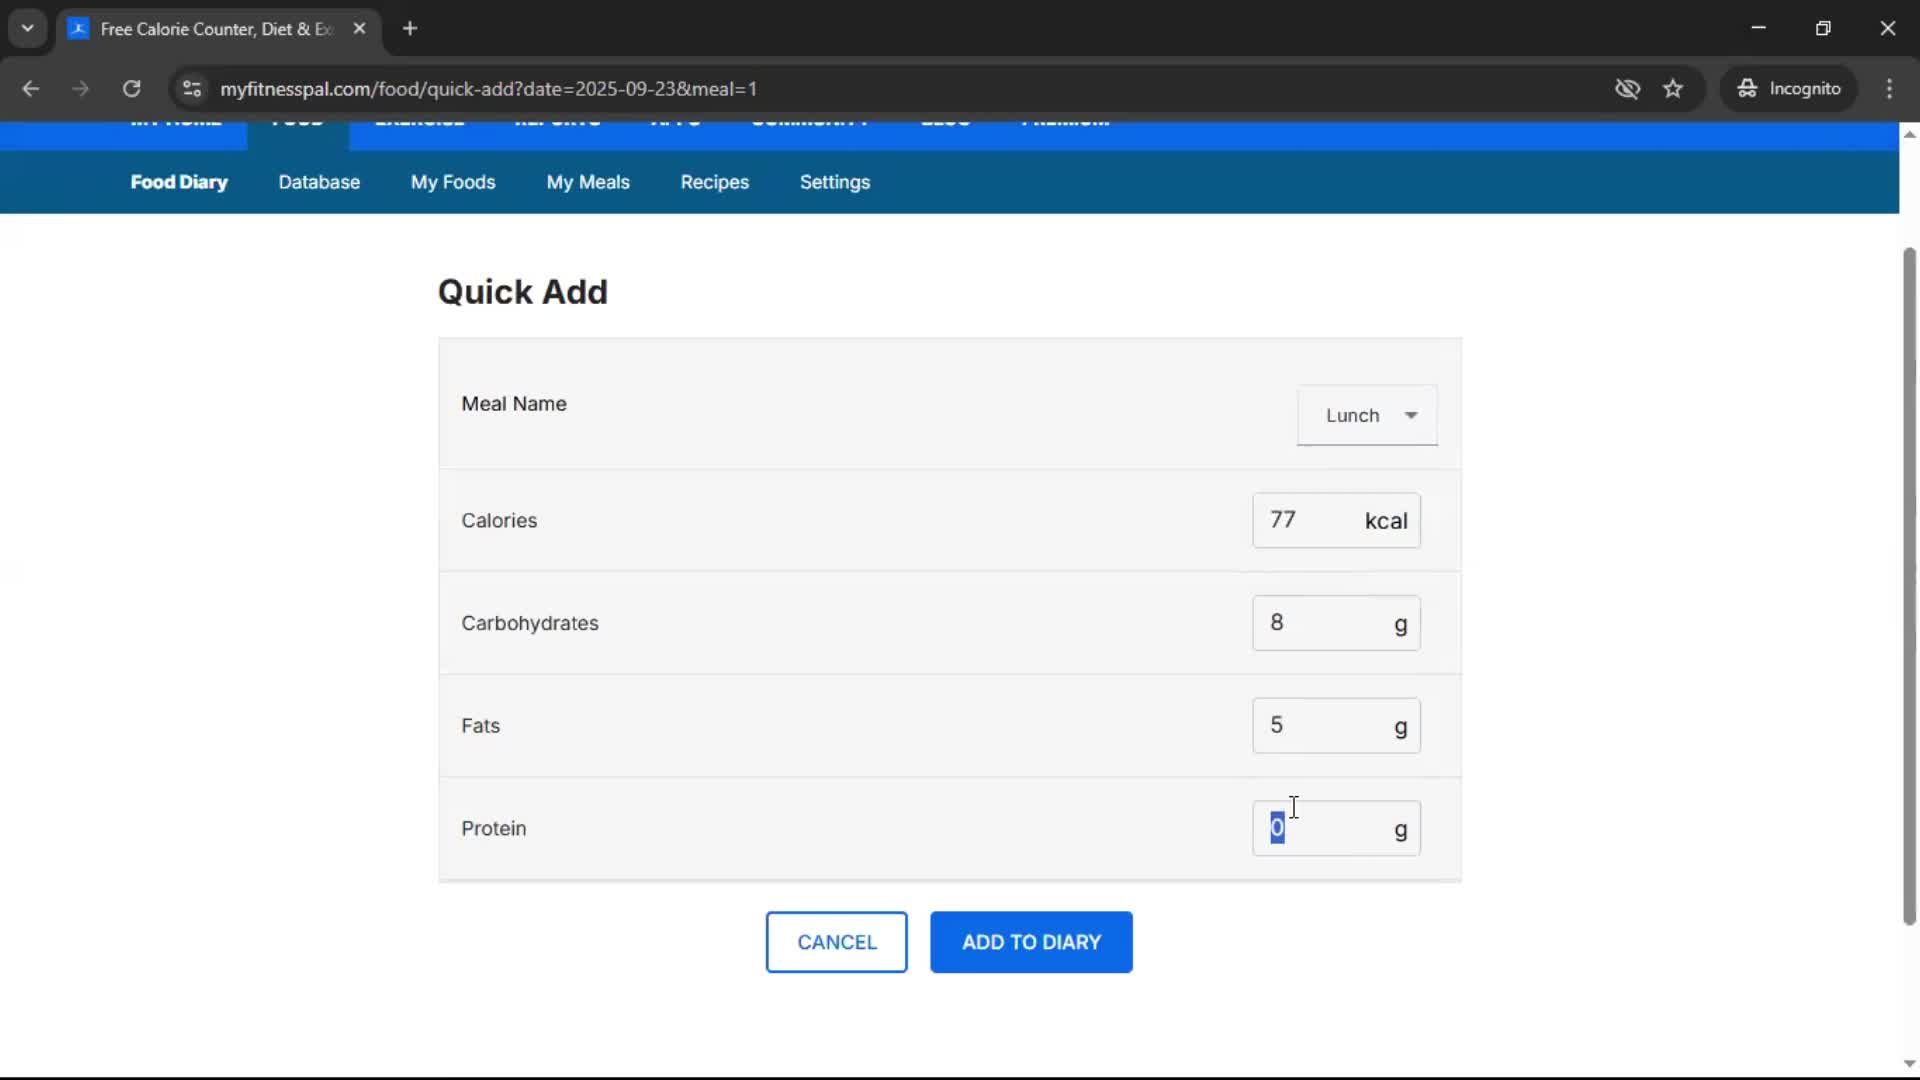Open My Meals section

tap(588, 182)
